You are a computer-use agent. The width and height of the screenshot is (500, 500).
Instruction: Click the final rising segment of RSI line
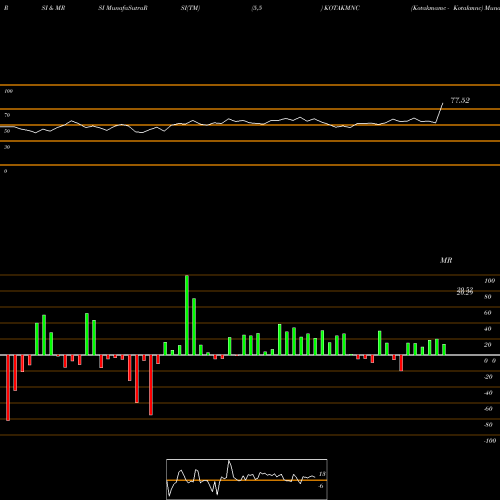click(439, 113)
